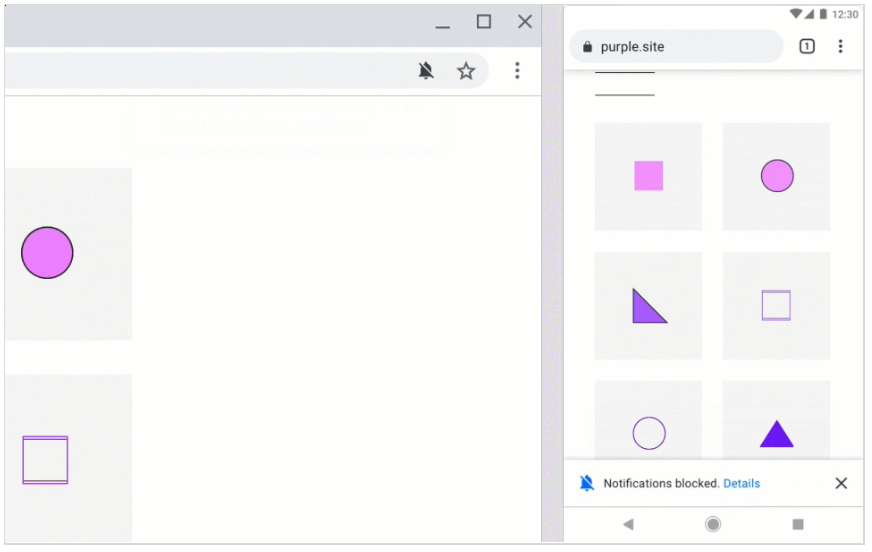Tap the outlined square tile on mobile
This screenshot has height=552, width=872.
pyautogui.click(x=776, y=305)
